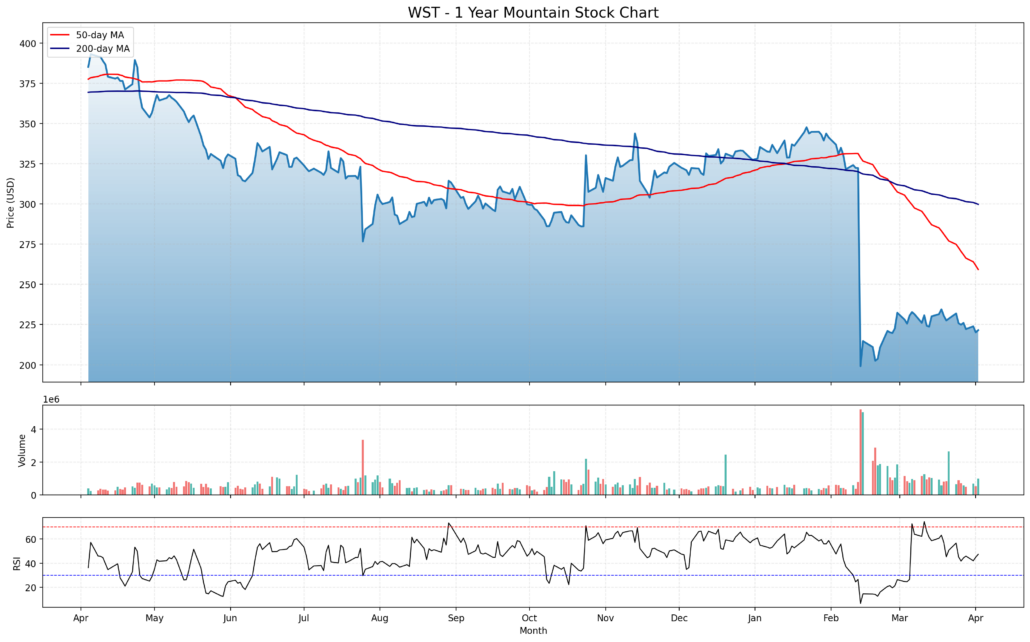The width and height of the screenshot is (1030, 642).
Task: Click the "250" price axis tick label
Action: click(x=28, y=285)
